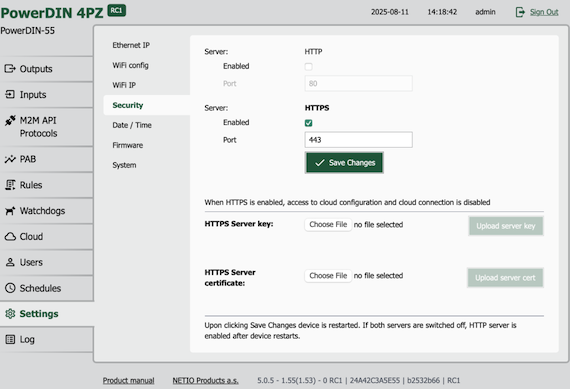The image size is (570, 389).
Task: Click the Save Changes button
Action: point(344,163)
